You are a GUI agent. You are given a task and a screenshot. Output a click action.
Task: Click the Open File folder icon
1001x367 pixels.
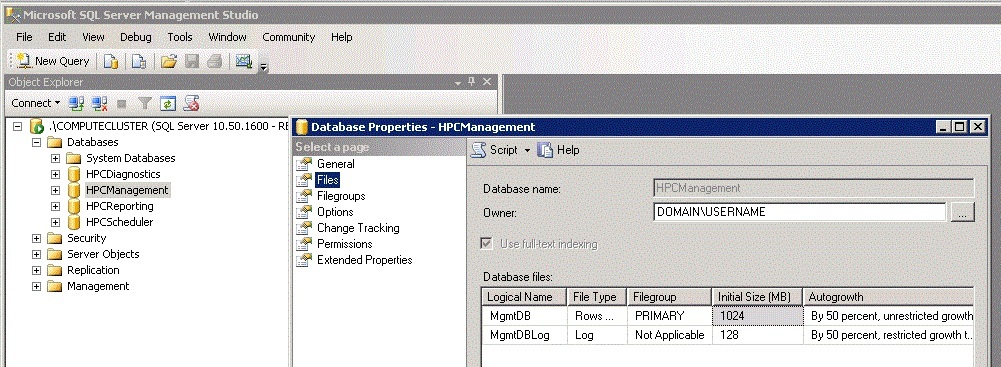(x=169, y=61)
